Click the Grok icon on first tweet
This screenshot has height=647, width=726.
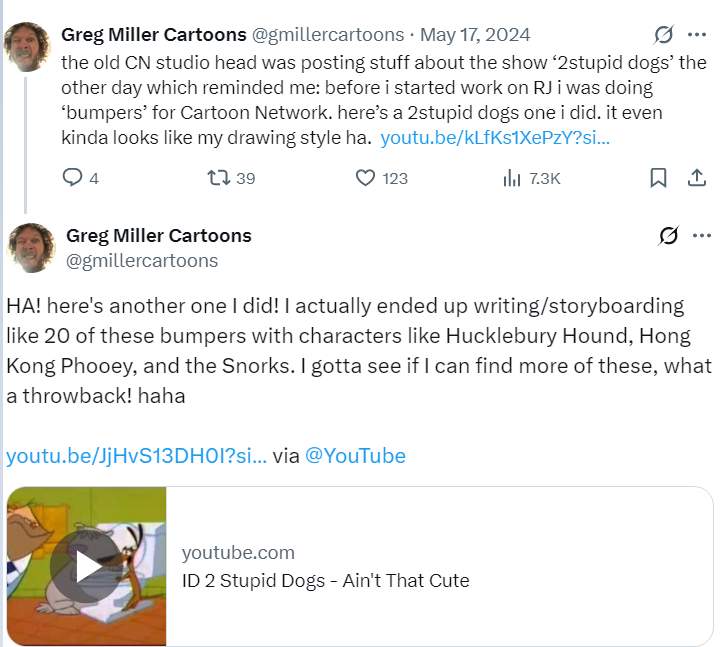663,35
